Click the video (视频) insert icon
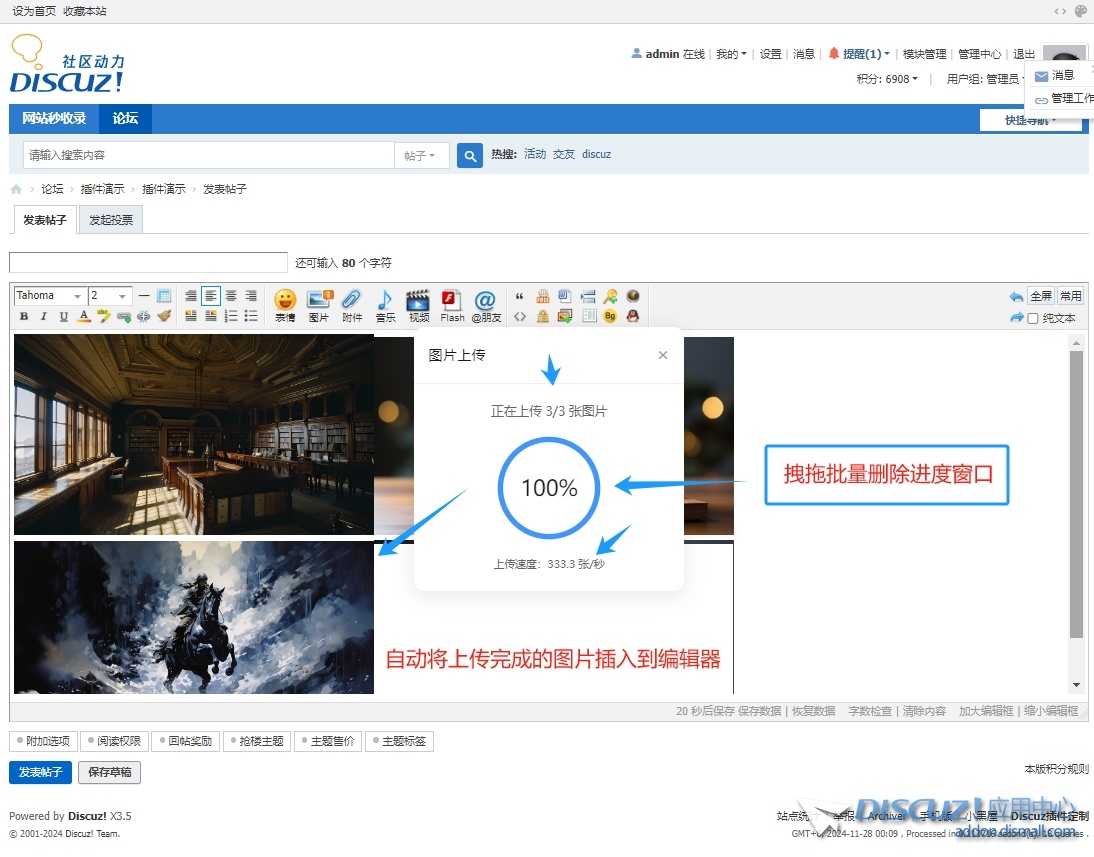1094x857 pixels. (418, 304)
